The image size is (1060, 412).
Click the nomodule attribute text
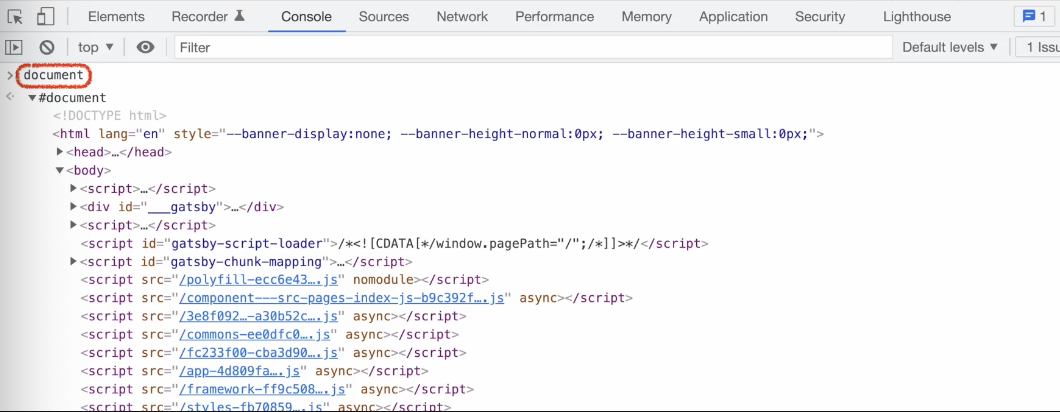pos(384,279)
